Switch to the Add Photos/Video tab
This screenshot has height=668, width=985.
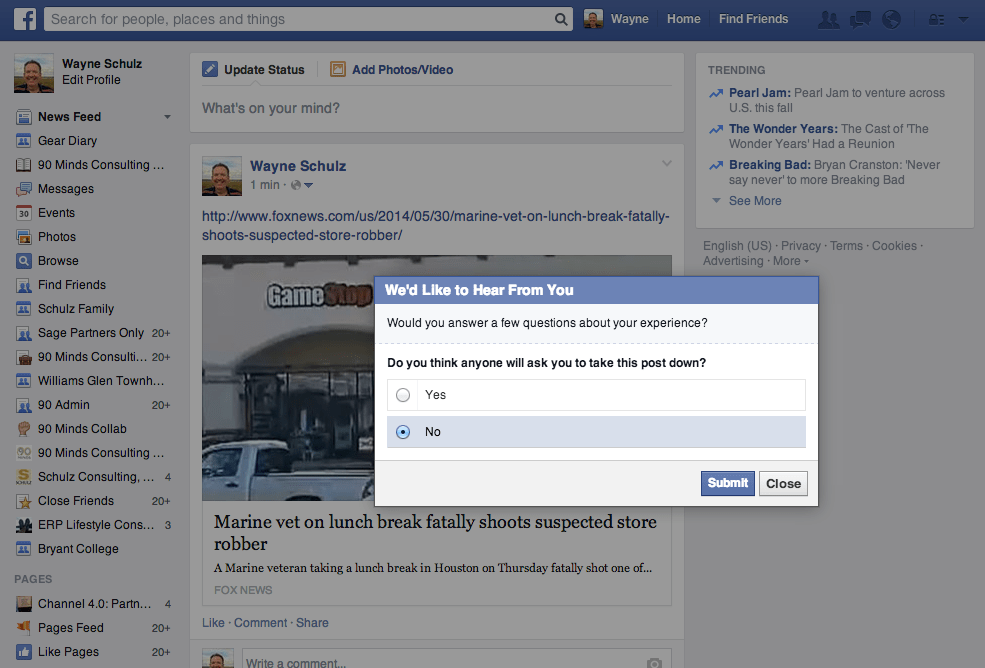[x=391, y=69]
